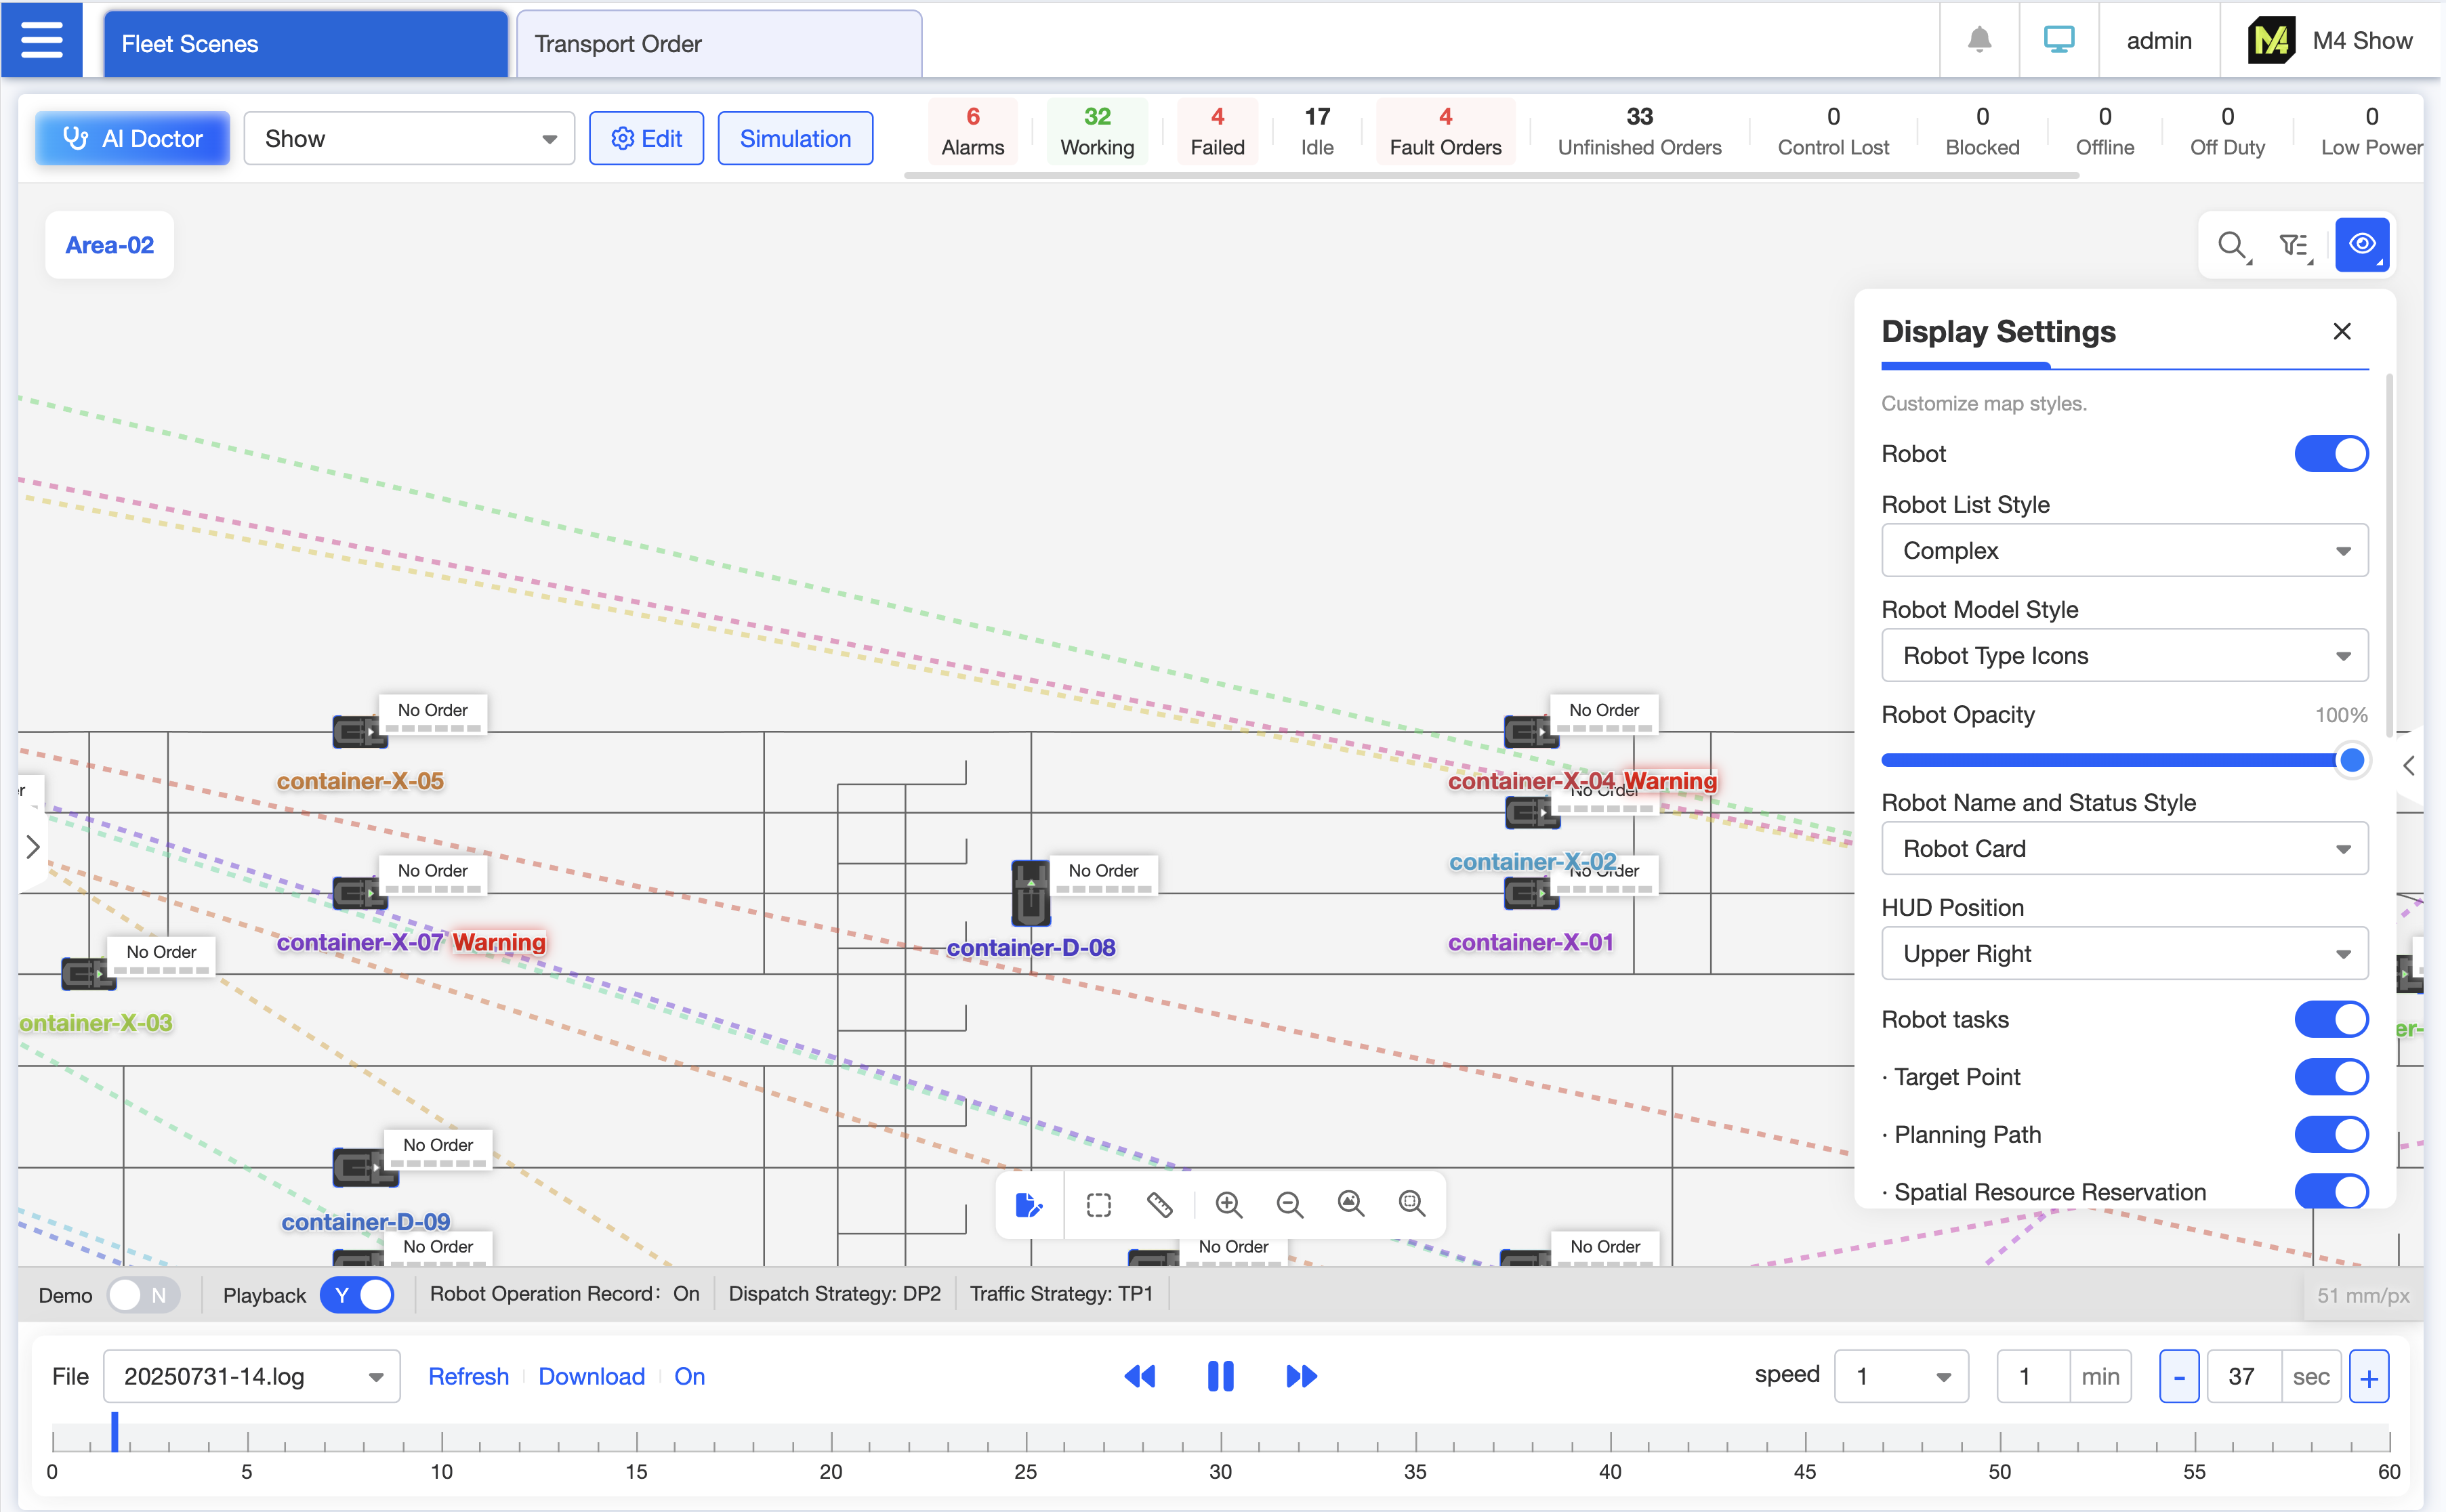Expand the HUD Position dropdown
This screenshot has height=1512, width=2446.
pyautogui.click(x=2124, y=954)
